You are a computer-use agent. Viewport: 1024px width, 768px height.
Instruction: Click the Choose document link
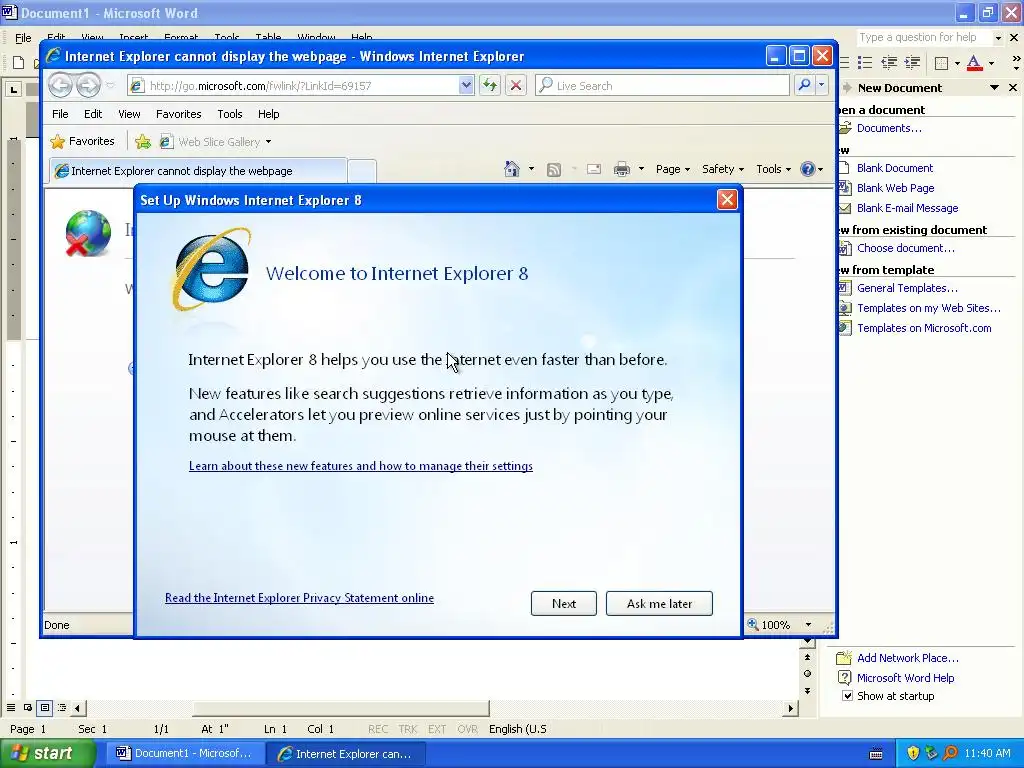[906, 248]
